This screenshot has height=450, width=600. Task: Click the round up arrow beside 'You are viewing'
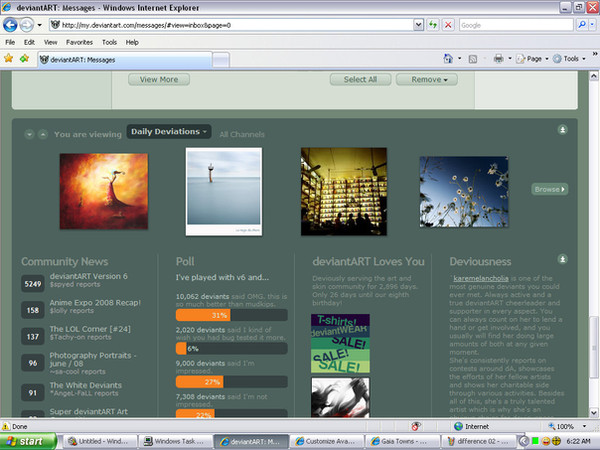tap(43, 134)
